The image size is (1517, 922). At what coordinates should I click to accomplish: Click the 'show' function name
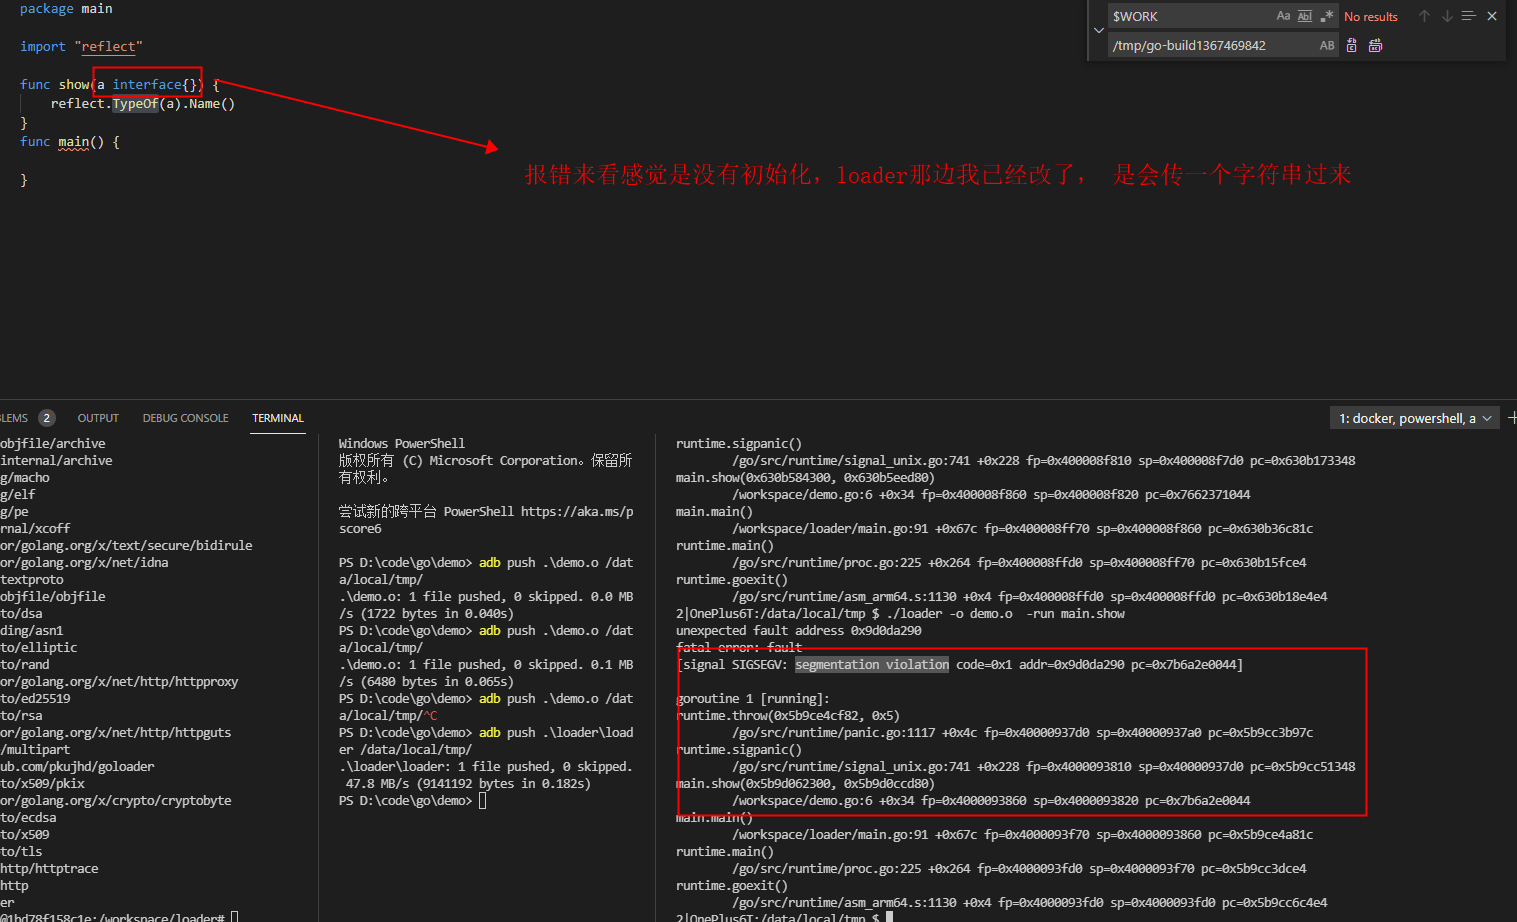click(74, 85)
